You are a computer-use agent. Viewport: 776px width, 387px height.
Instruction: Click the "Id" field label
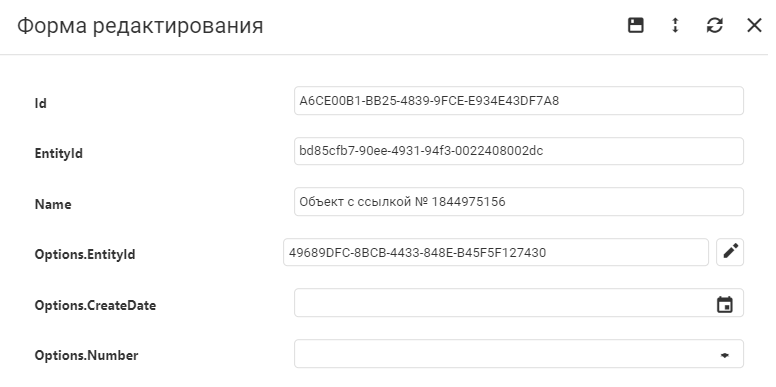41,103
